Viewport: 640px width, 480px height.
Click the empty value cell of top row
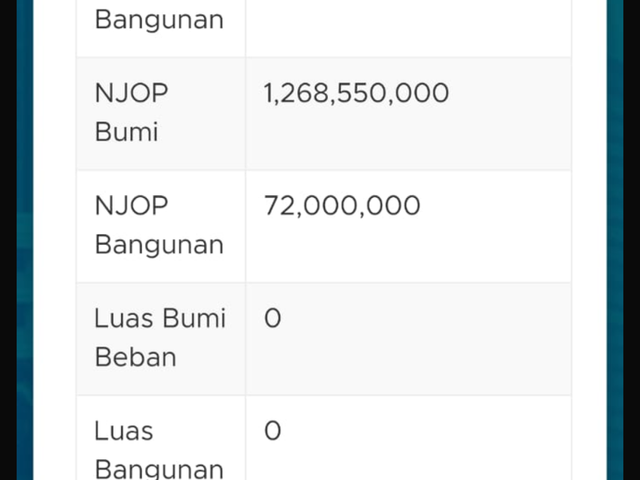[x=408, y=29]
